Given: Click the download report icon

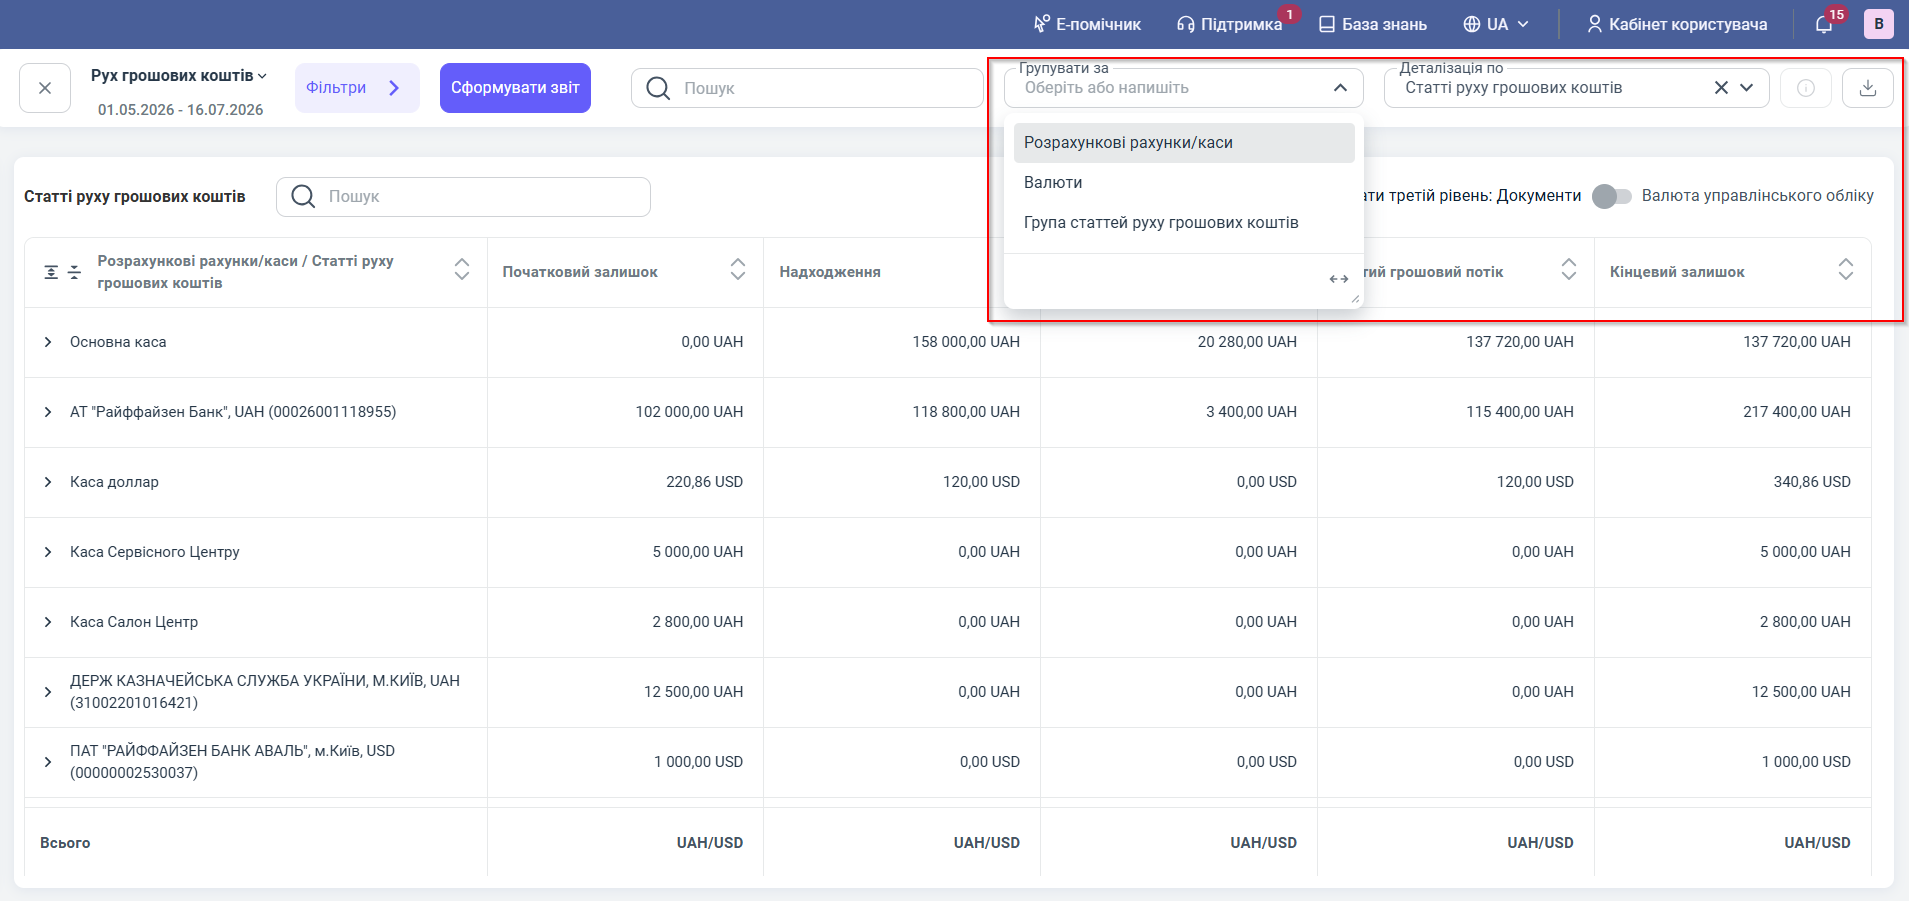Looking at the screenshot, I should pyautogui.click(x=1868, y=88).
